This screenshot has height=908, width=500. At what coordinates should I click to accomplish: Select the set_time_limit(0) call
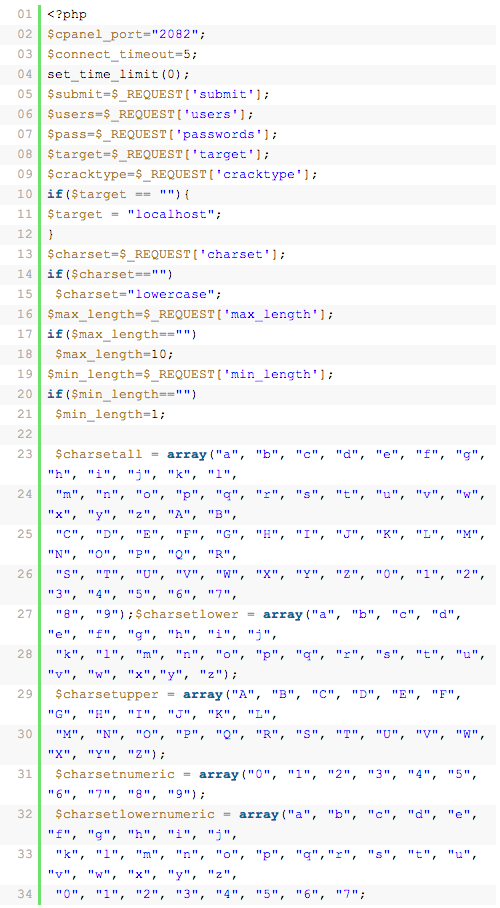click(119, 75)
